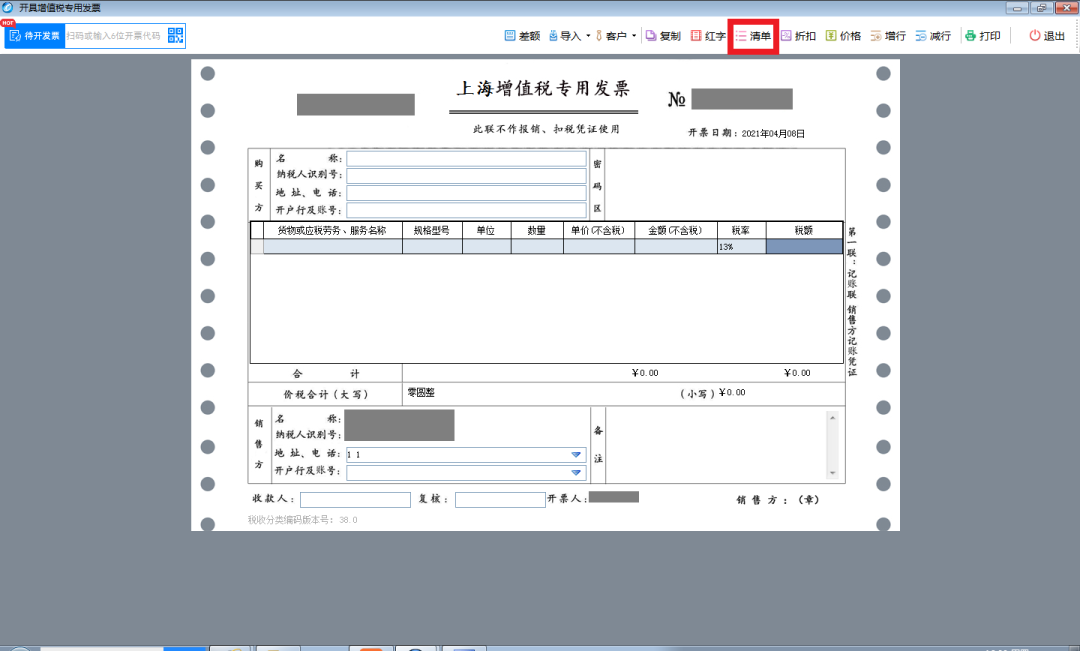Image resolution: width=1080 pixels, height=651 pixels.
Task: Click the remarks scrollbar down arrow
Action: click(x=833, y=473)
